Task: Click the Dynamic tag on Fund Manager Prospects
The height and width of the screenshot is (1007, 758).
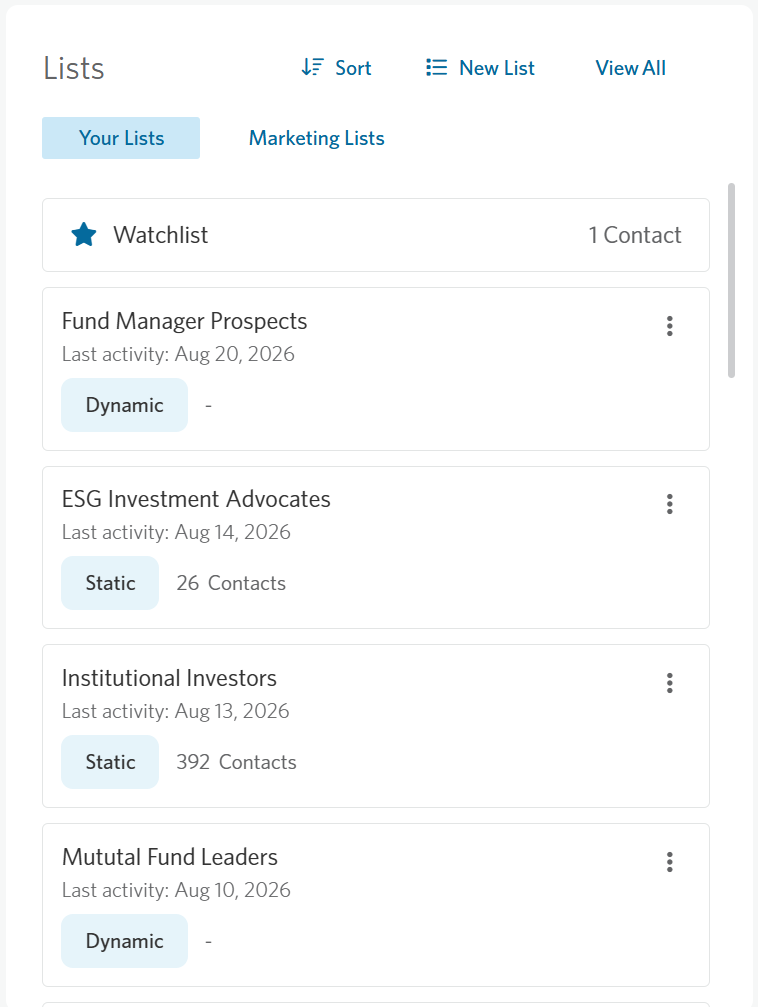Action: (125, 405)
